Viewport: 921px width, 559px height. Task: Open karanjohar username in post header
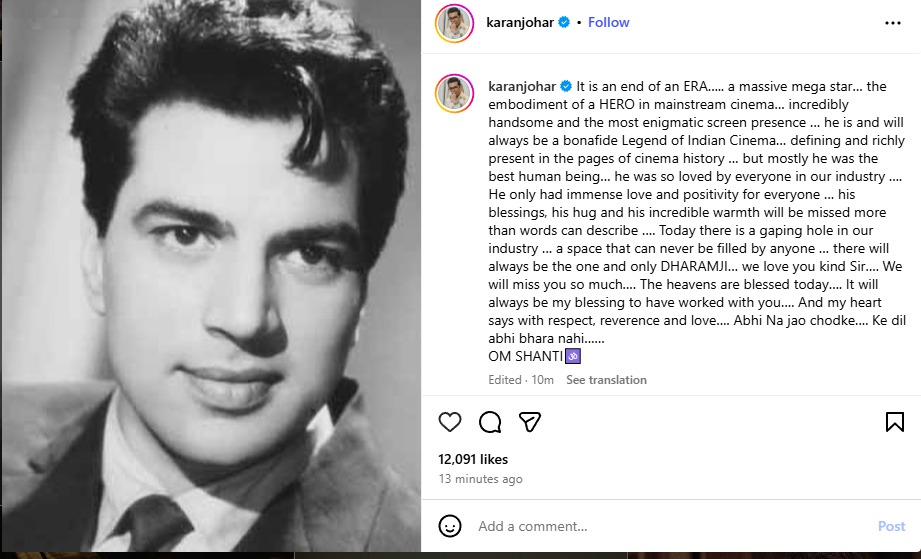coord(520,22)
